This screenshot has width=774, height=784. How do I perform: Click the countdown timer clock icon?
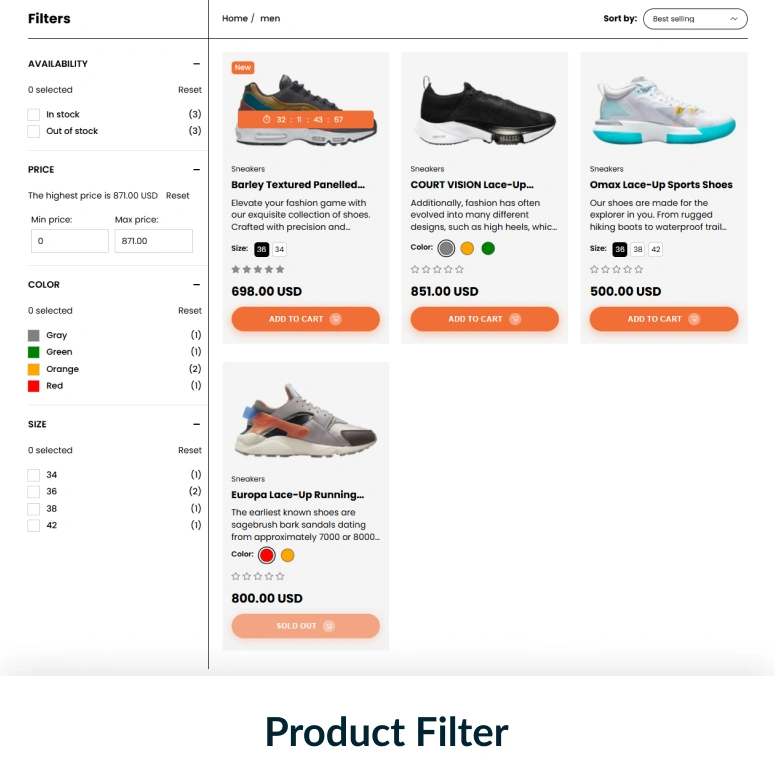coord(267,120)
